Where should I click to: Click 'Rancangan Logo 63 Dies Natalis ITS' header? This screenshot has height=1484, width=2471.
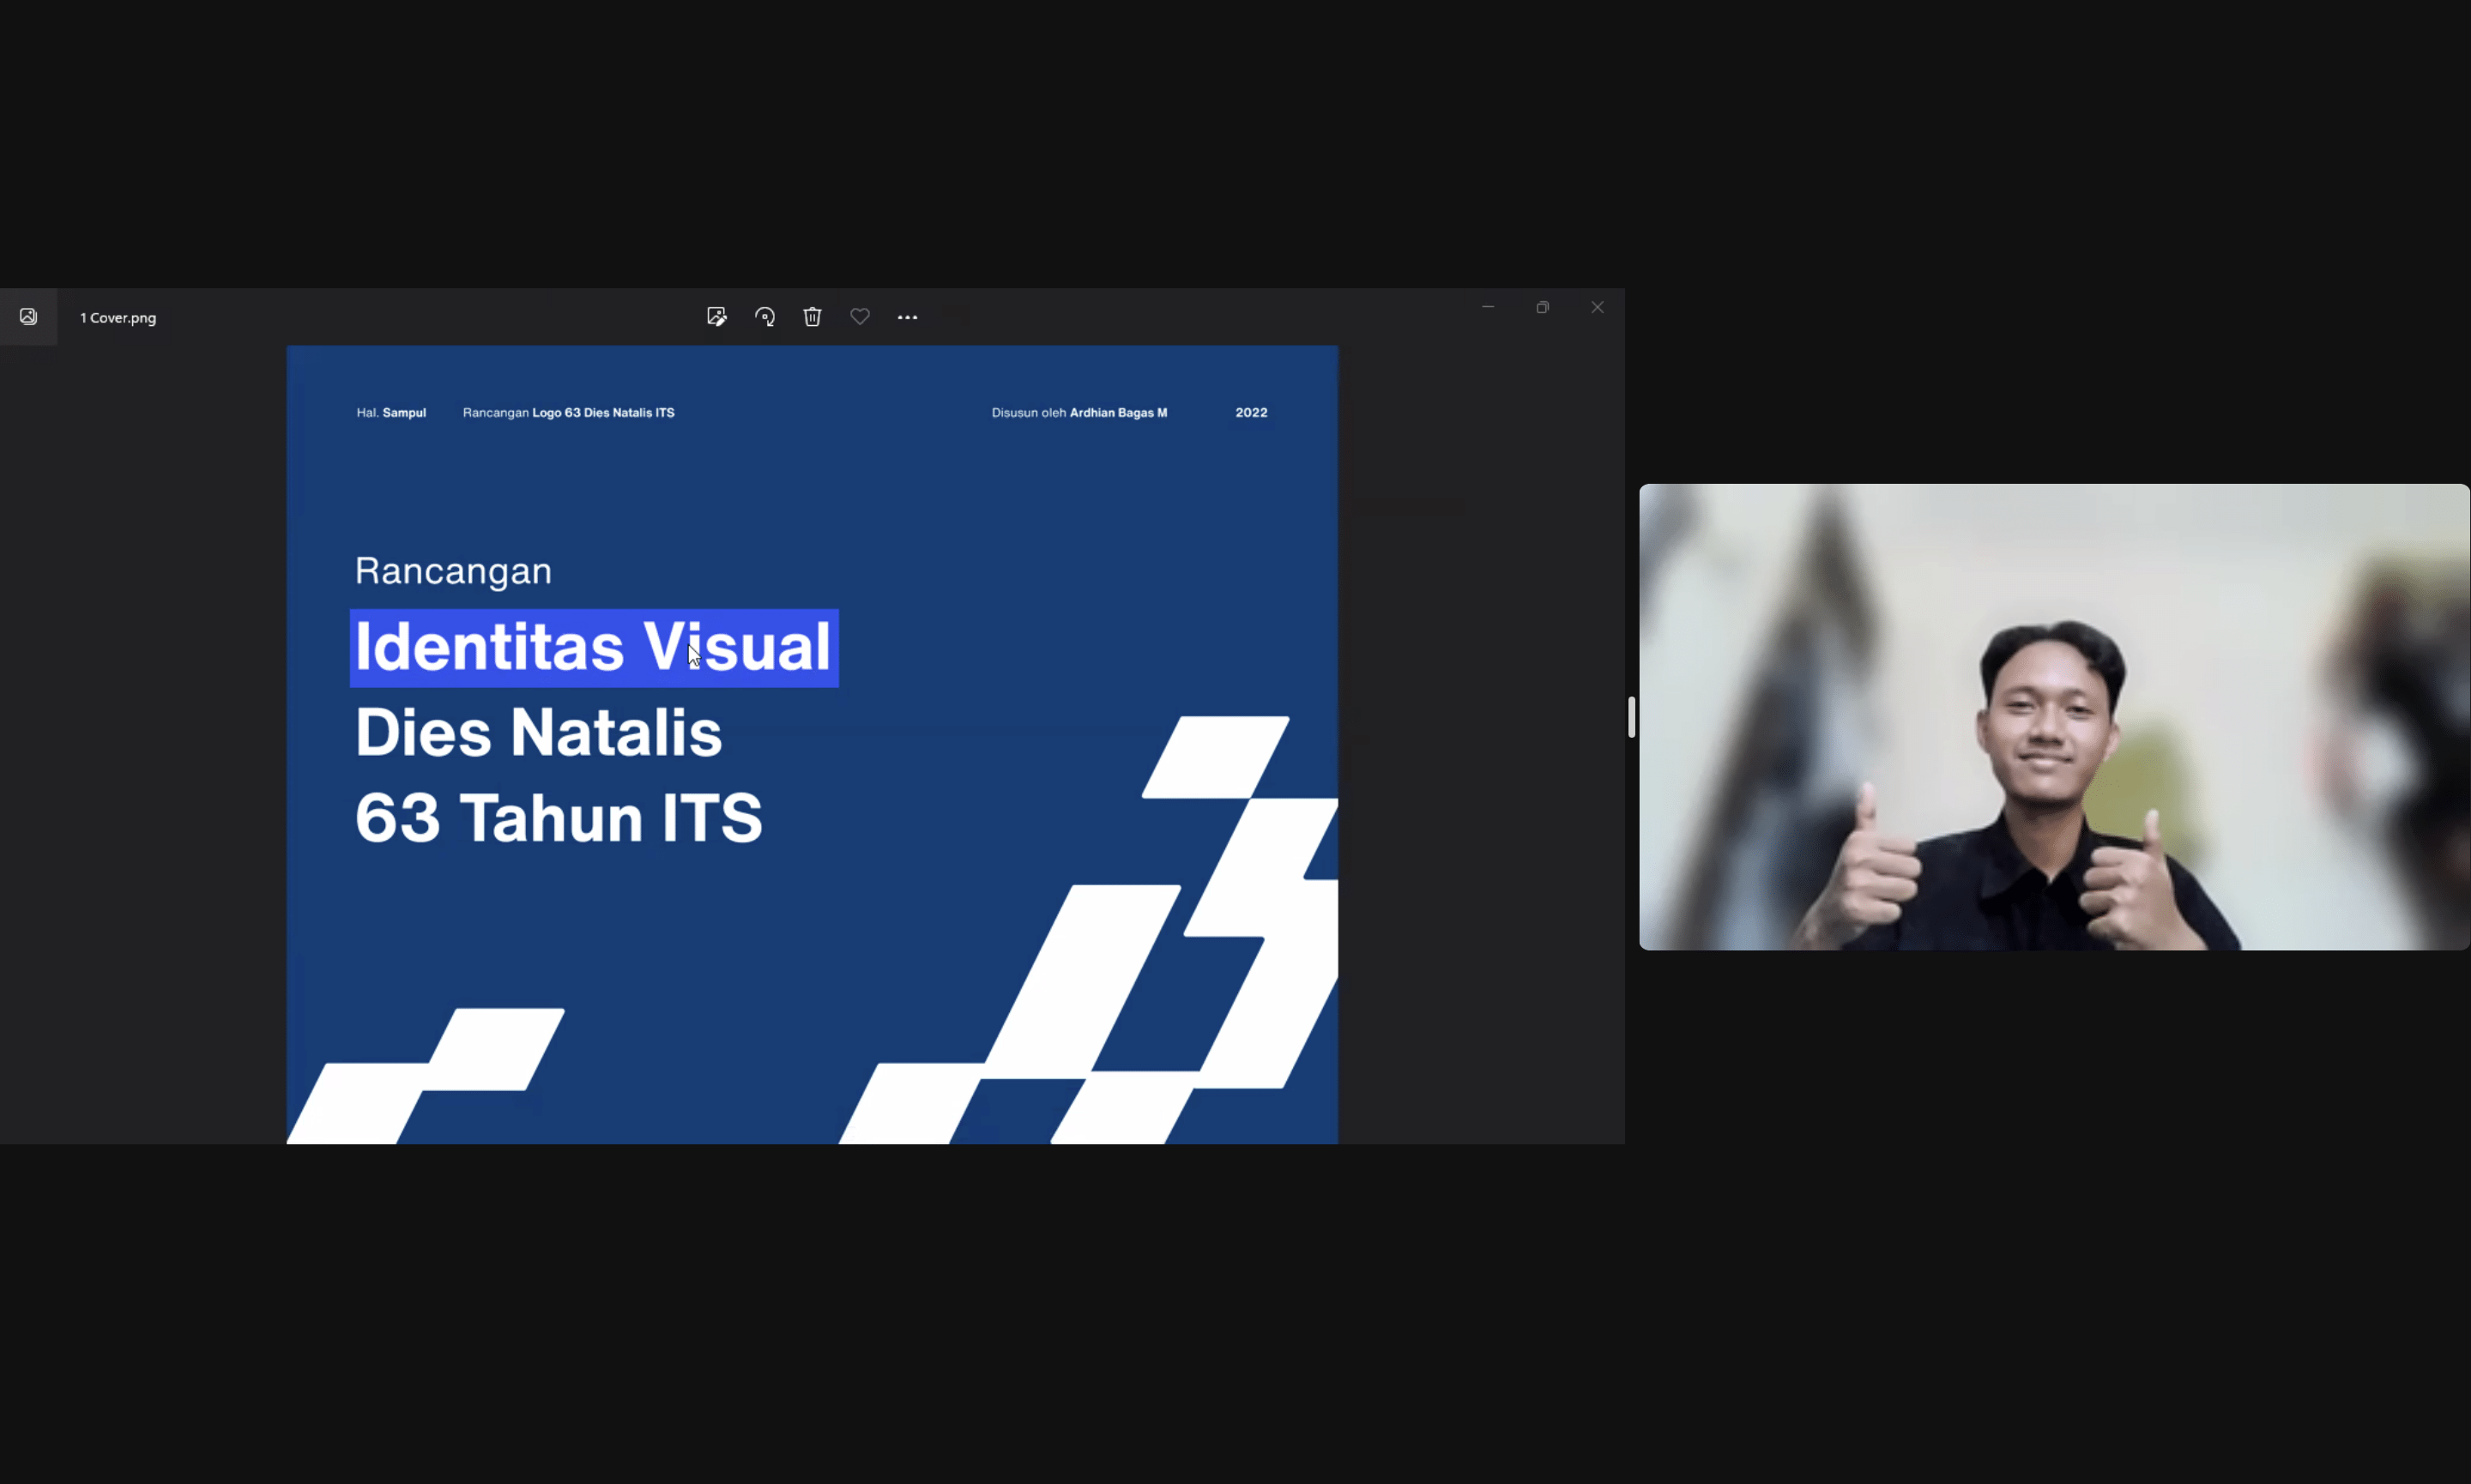568,413
